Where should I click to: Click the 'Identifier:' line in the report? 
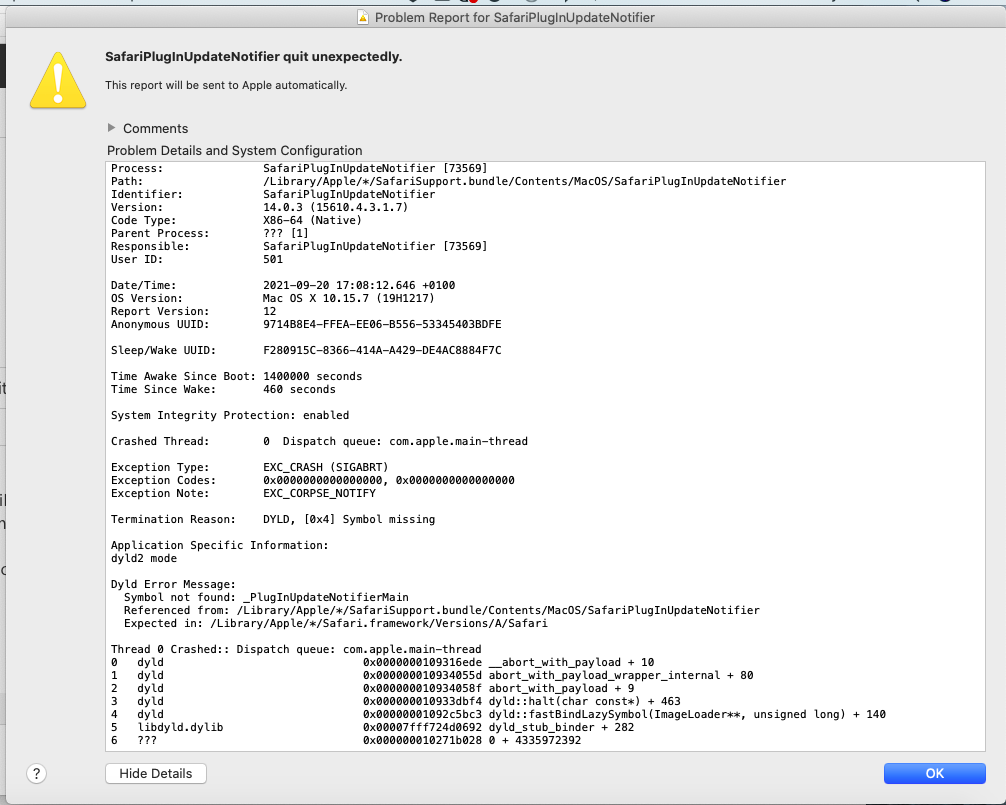(273, 194)
